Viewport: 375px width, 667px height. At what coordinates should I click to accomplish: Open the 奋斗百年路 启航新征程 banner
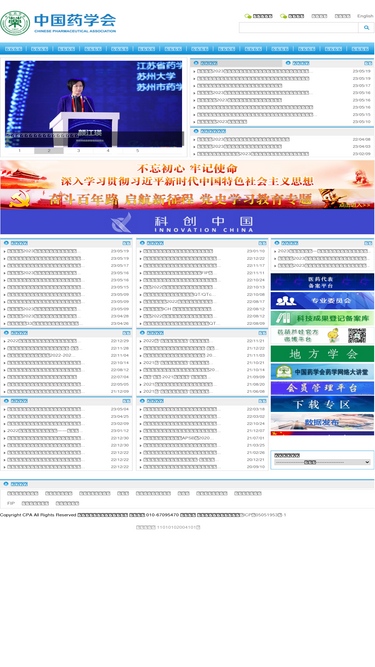tap(187, 199)
